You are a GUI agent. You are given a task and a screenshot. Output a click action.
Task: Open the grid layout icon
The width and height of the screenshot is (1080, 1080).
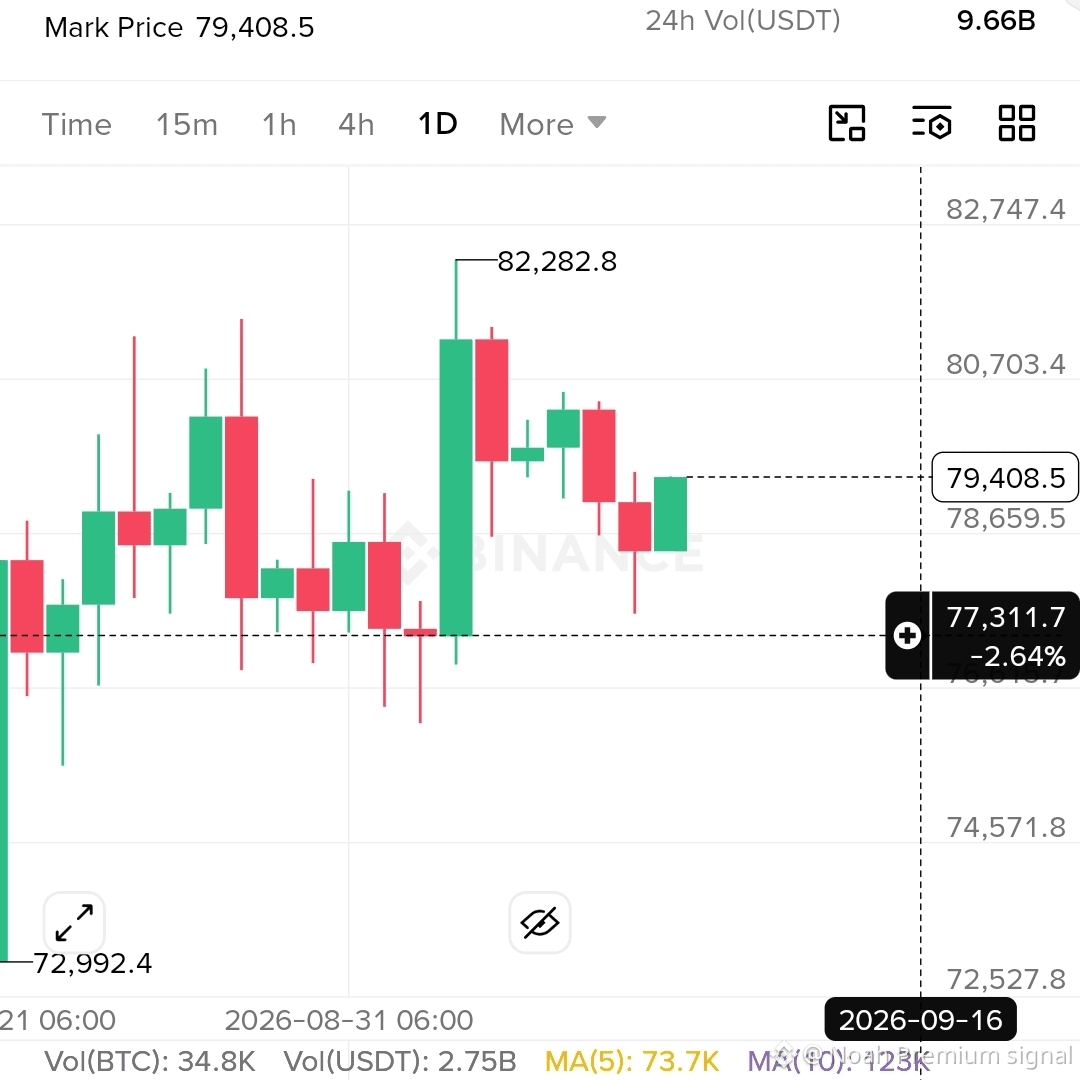coord(1017,123)
